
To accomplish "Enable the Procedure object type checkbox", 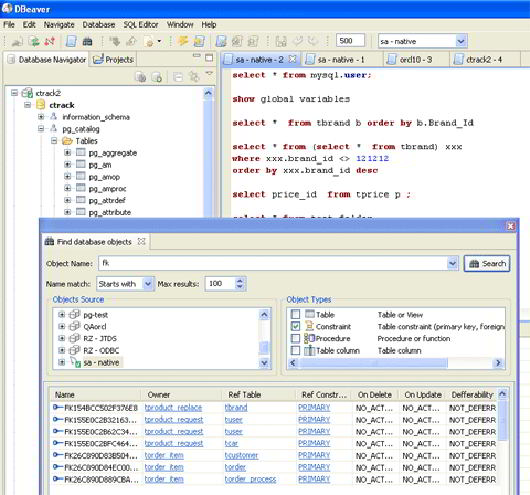I will tap(295, 338).
